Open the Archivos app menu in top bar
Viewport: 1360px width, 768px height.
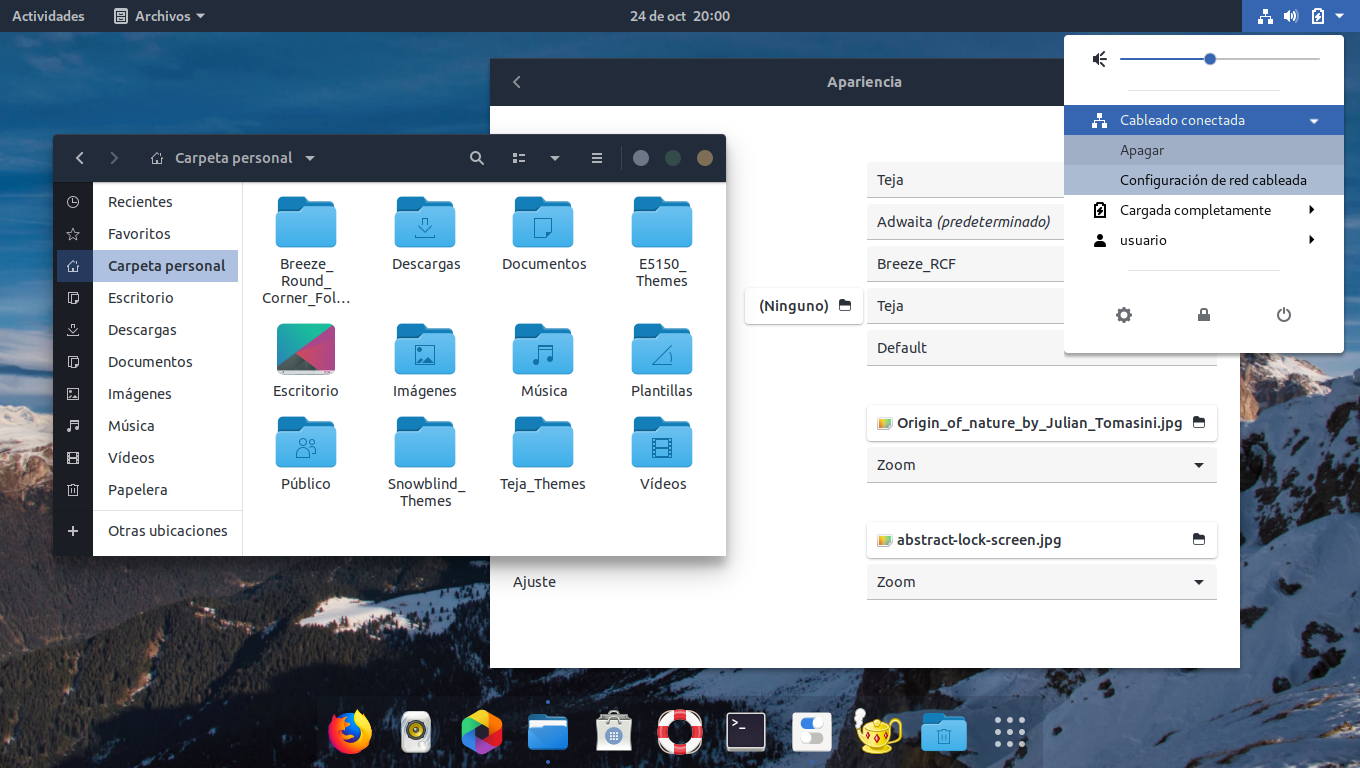[x=160, y=16]
